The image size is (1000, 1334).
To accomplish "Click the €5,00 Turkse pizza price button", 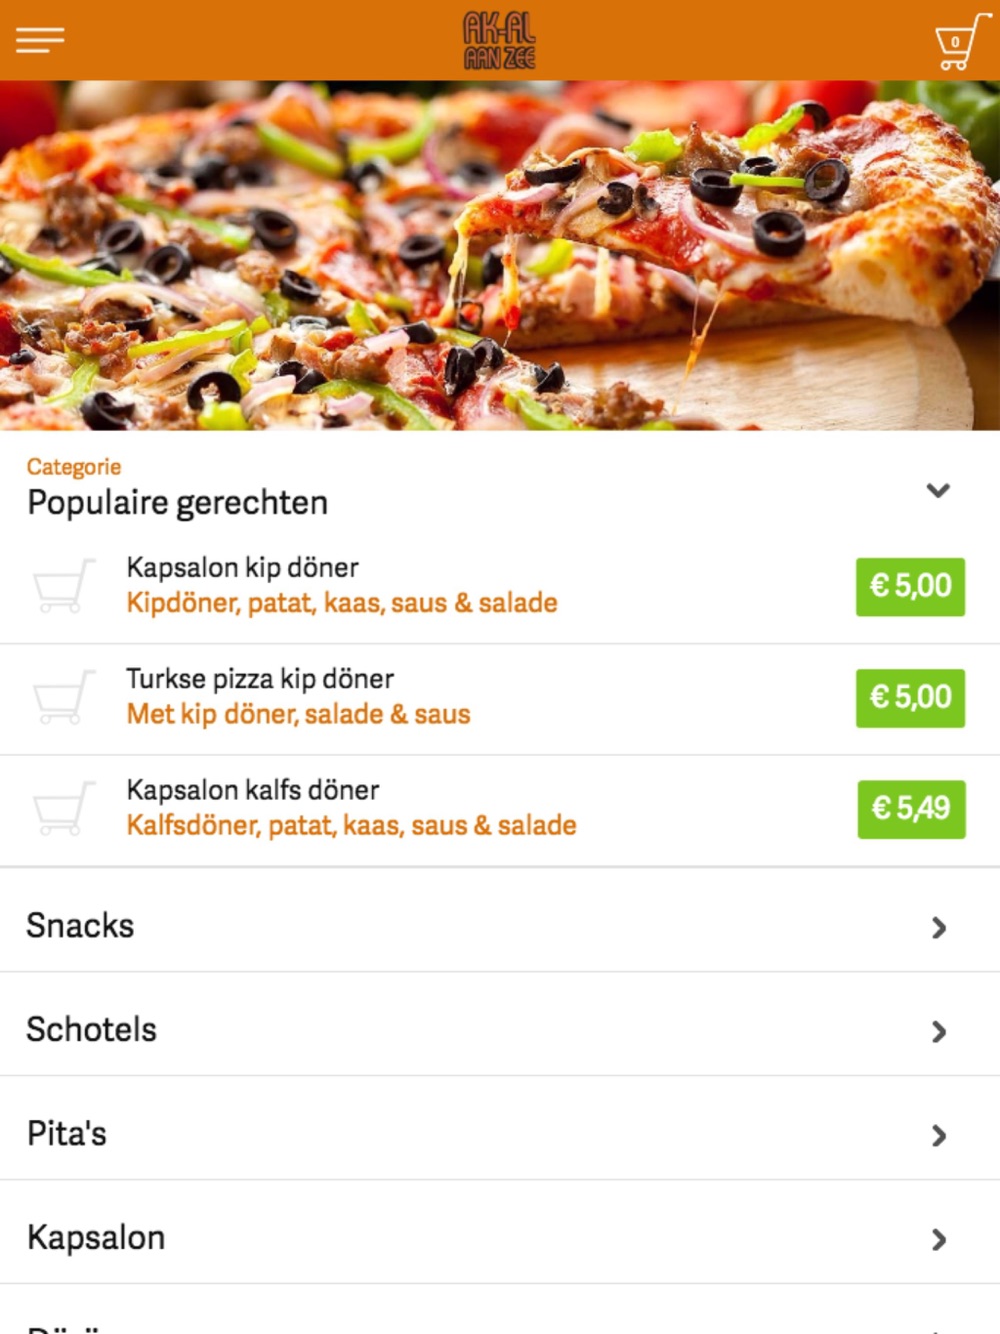I will point(910,697).
